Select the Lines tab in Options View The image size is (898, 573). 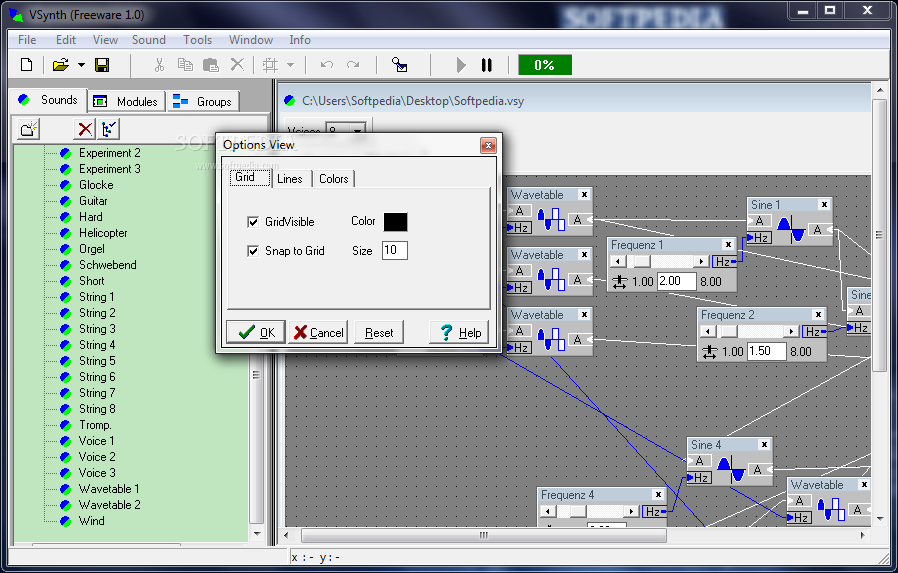[290, 179]
